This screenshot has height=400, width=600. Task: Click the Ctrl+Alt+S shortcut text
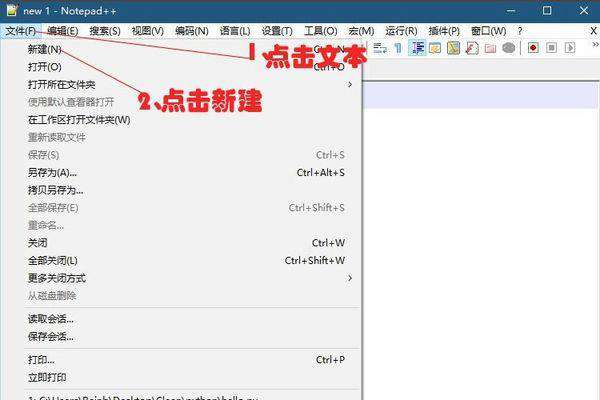(x=321, y=173)
